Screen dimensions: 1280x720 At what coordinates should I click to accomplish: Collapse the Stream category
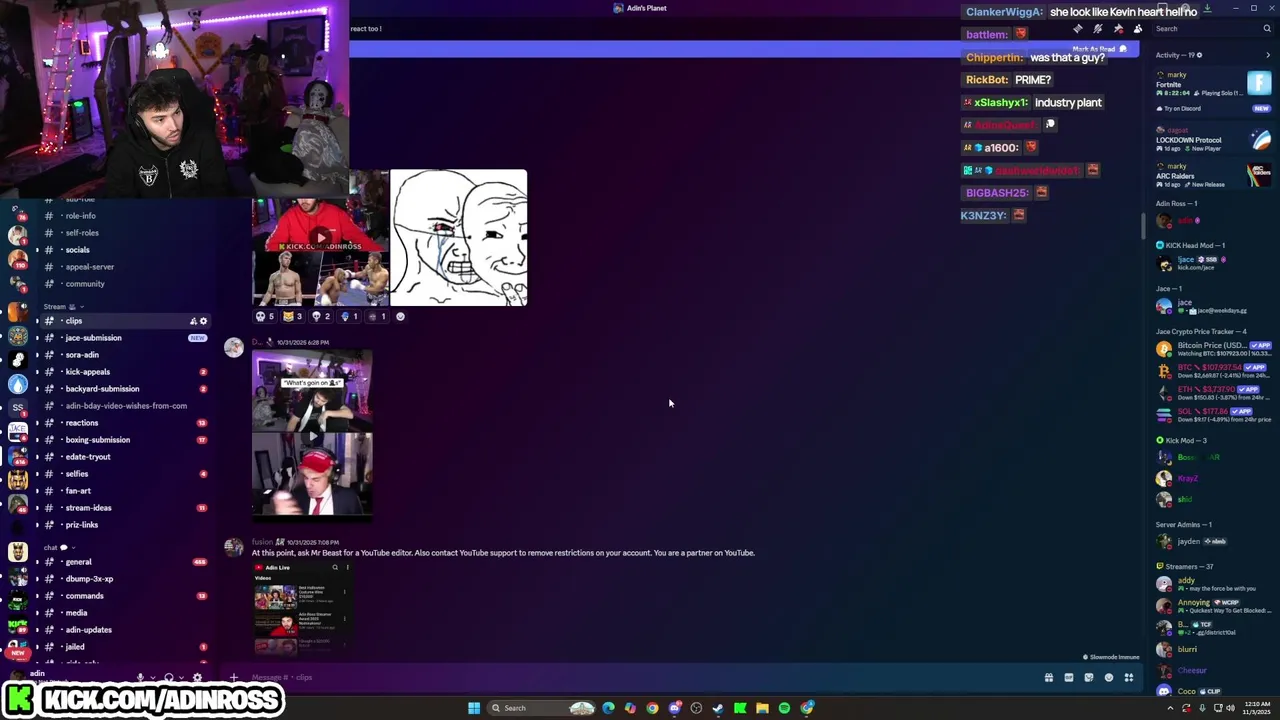tap(63, 307)
